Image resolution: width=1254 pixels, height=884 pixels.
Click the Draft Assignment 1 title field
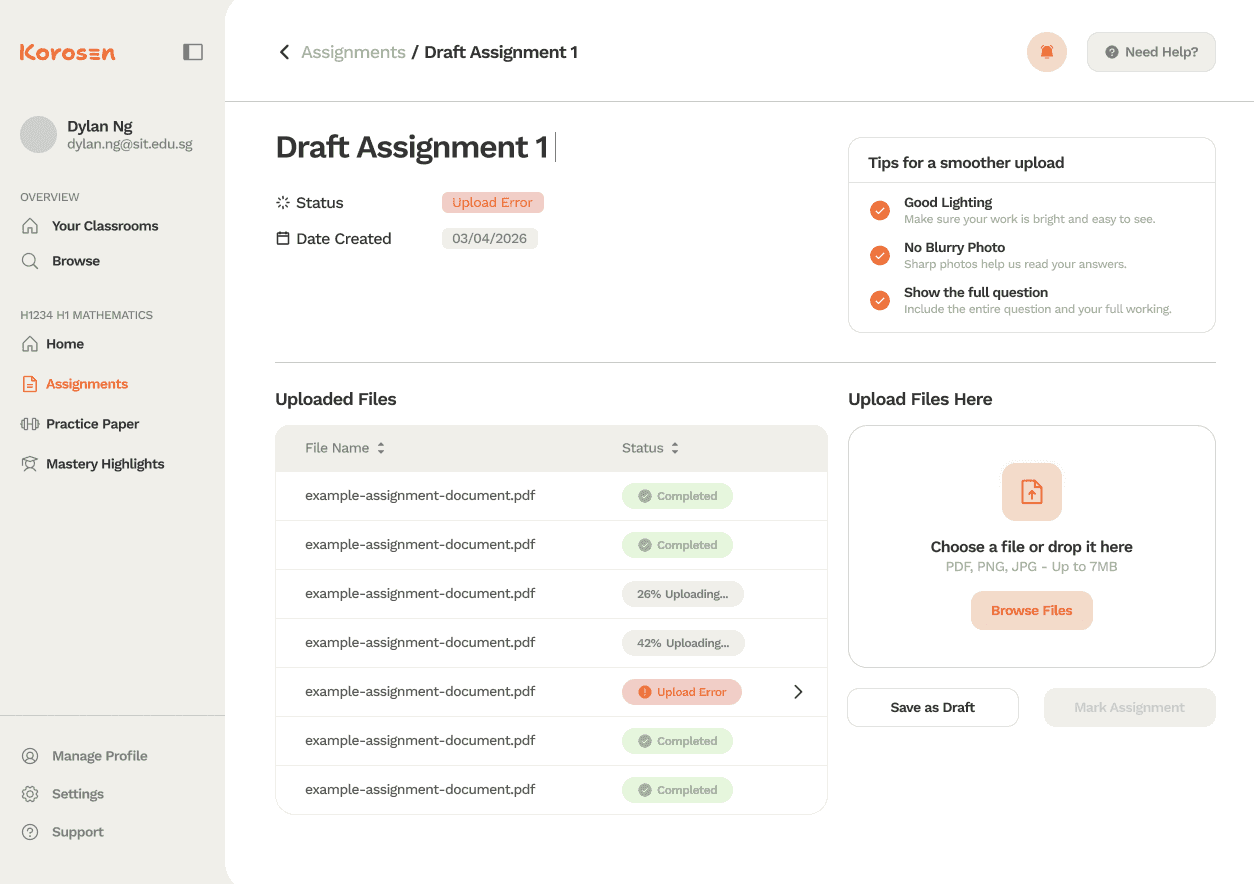(413, 147)
